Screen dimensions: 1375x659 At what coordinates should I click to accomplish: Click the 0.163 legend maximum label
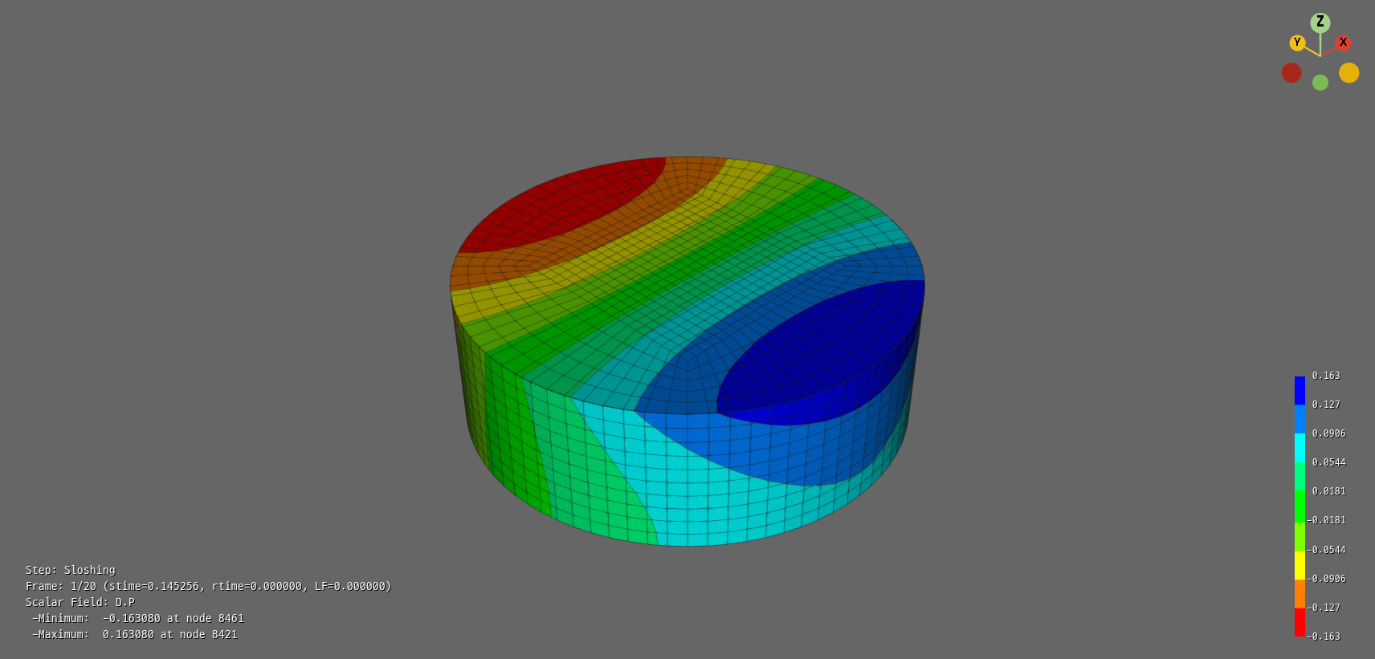(1326, 376)
